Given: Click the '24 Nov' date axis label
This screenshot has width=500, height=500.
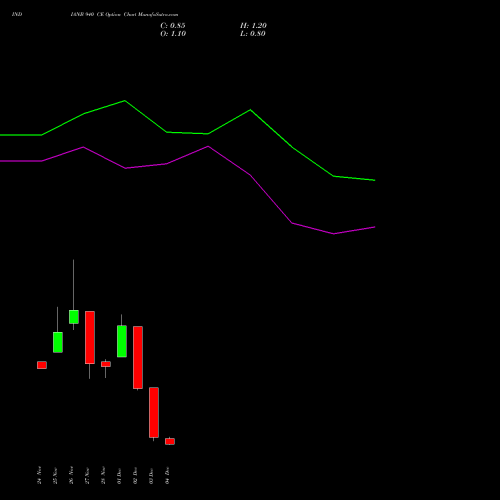Looking at the screenshot, I should tap(40, 475).
